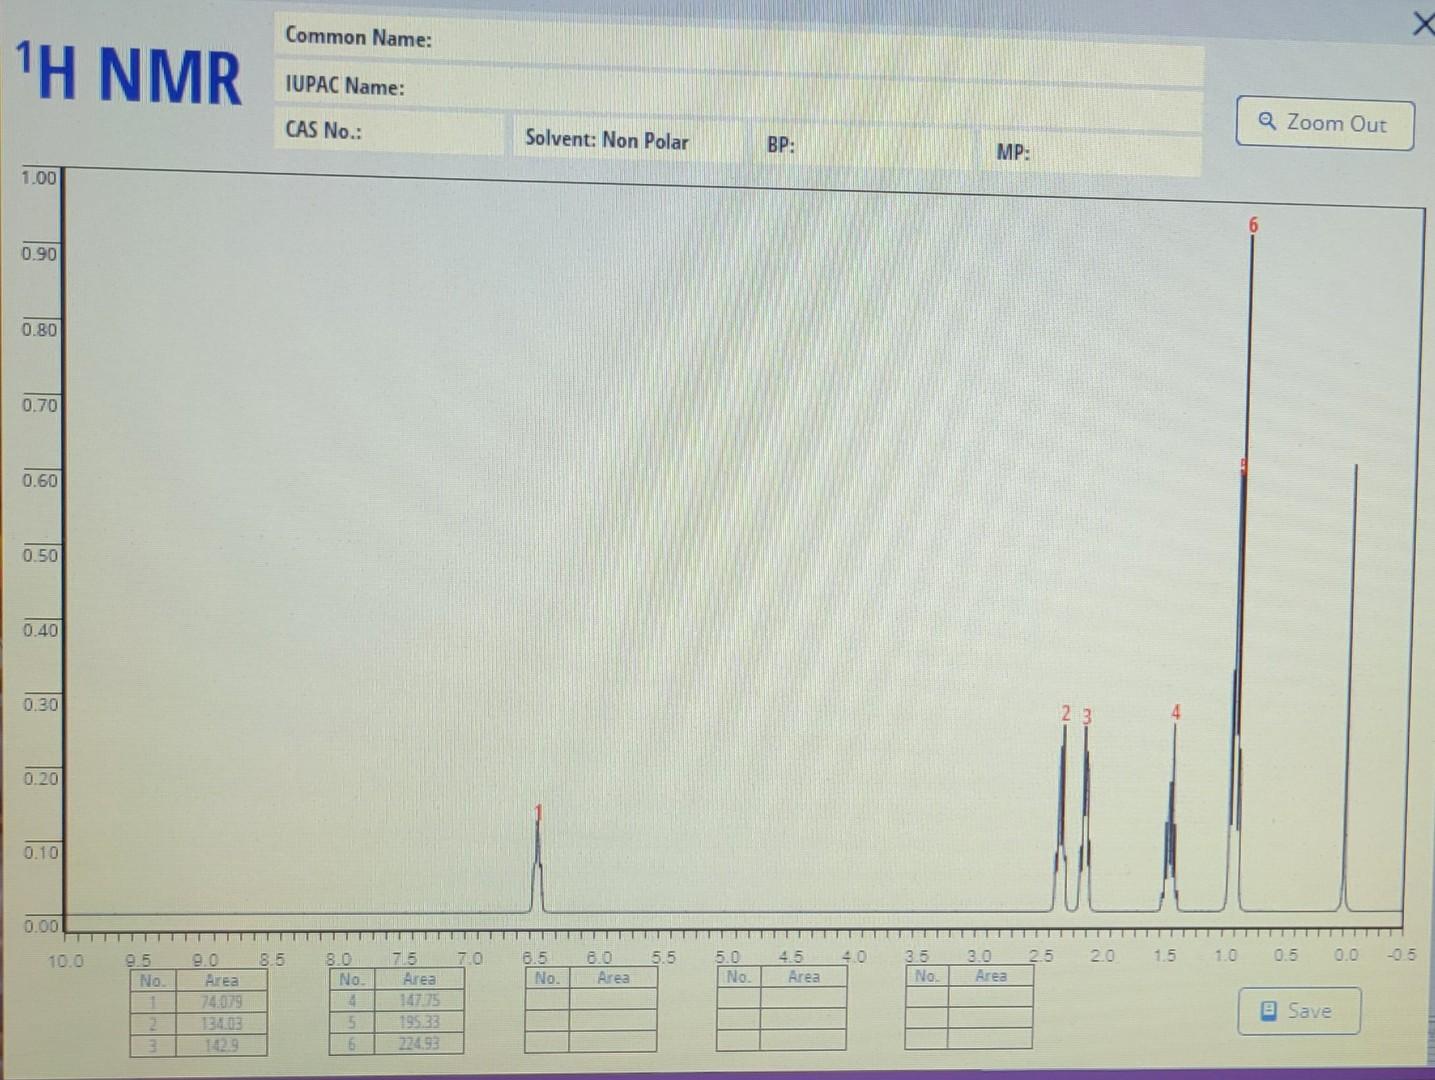Select peak marker 1 near 6.5 ppm

(538, 812)
